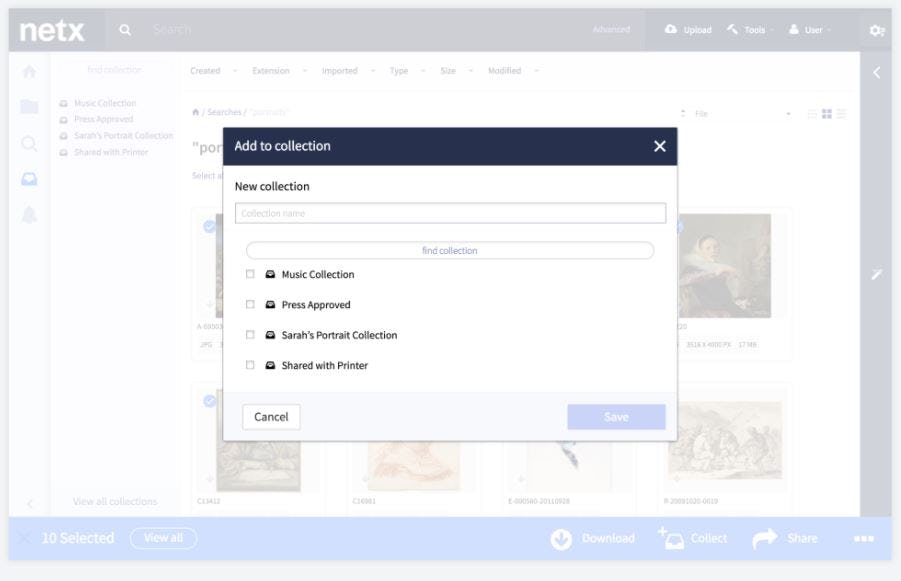Expand the Modified filter dropdown

click(509, 71)
